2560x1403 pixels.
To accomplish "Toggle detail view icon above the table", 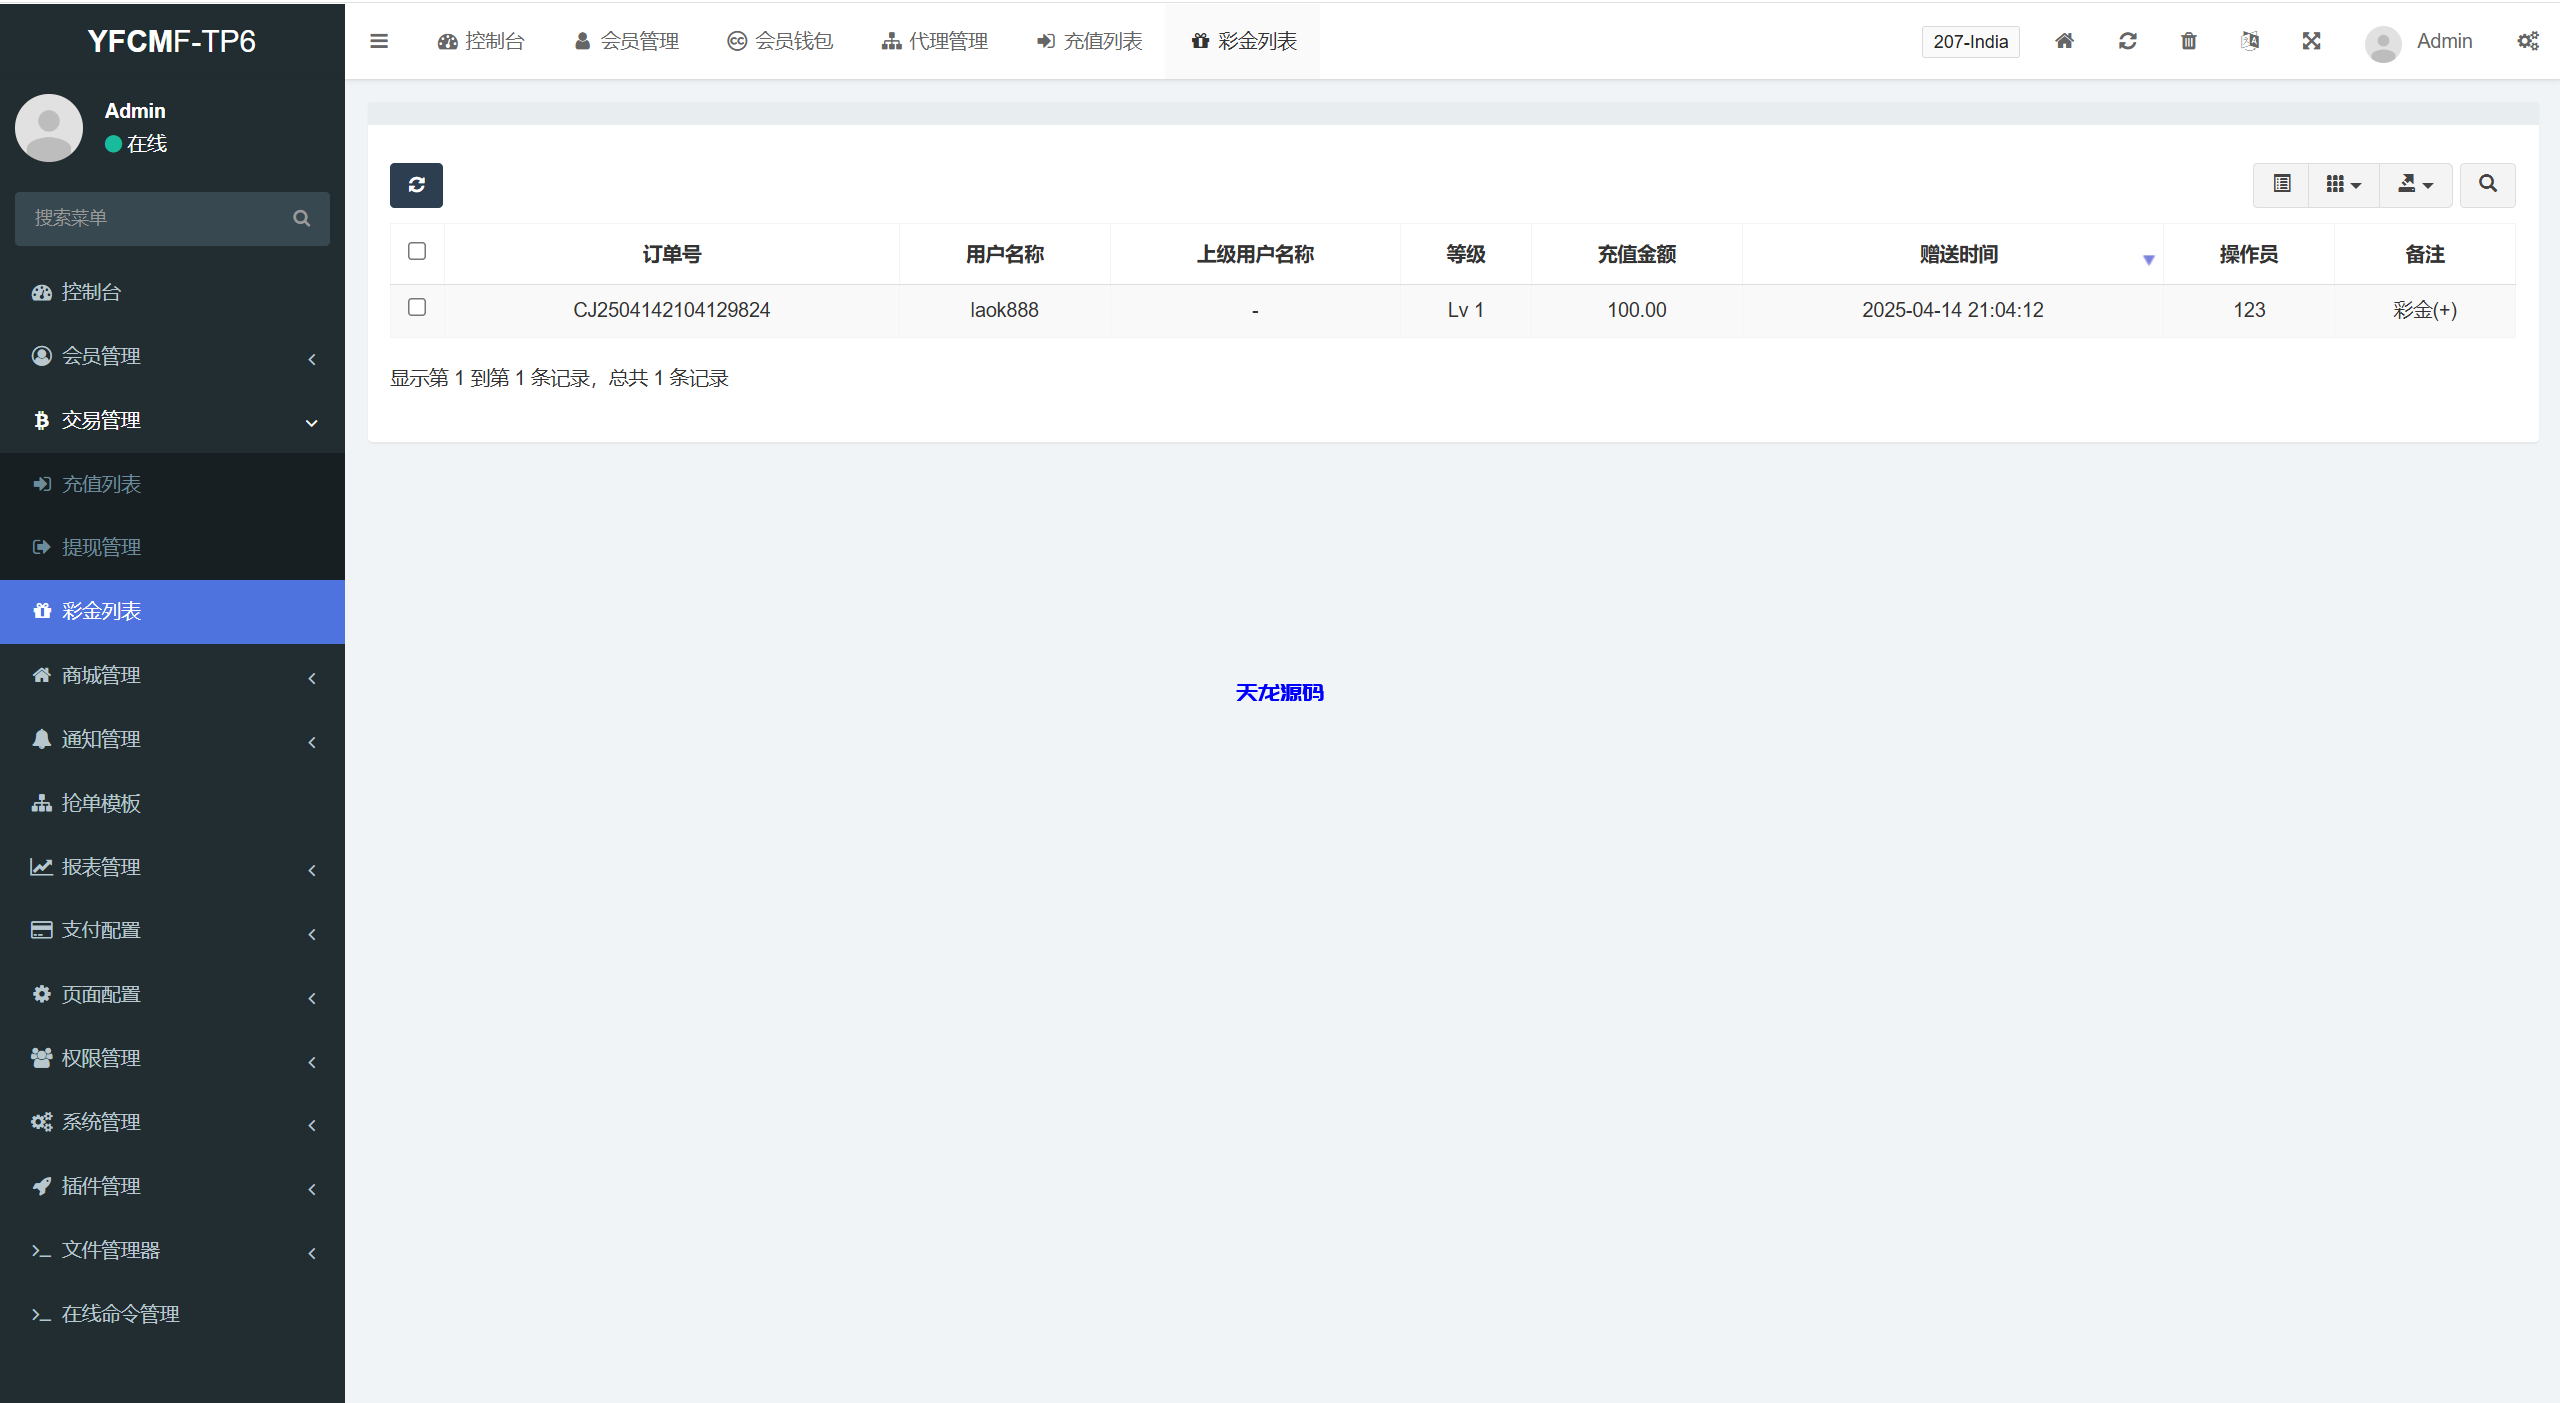I will [2280, 185].
